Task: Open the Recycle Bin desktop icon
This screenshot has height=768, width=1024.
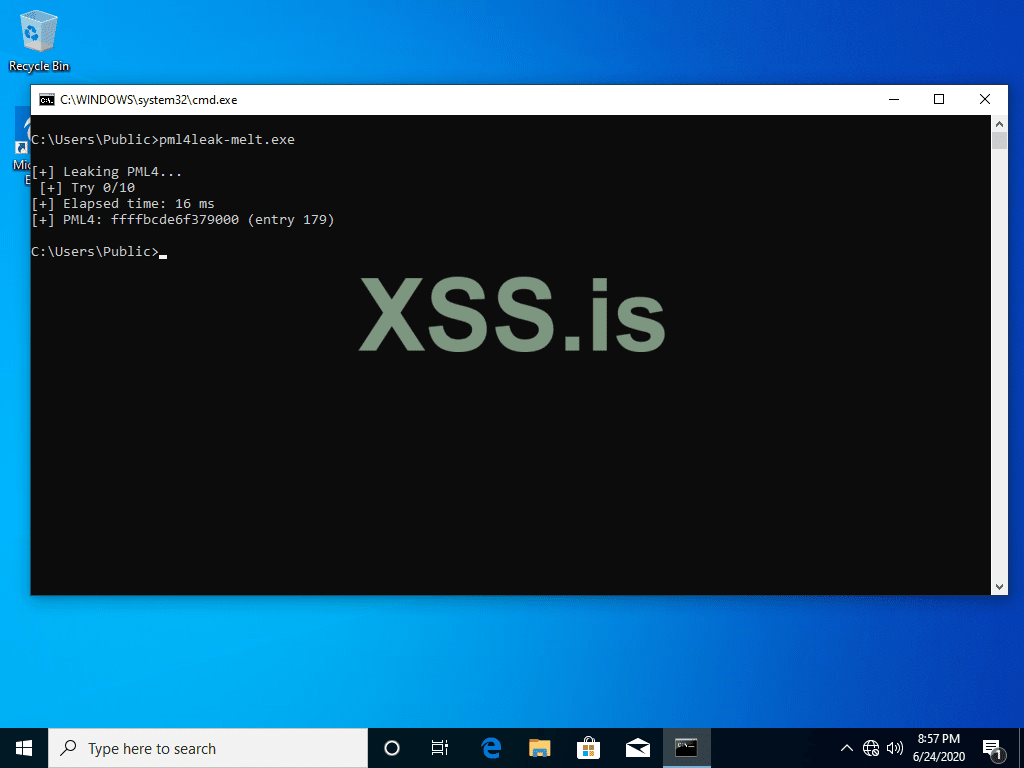Action: [39, 40]
